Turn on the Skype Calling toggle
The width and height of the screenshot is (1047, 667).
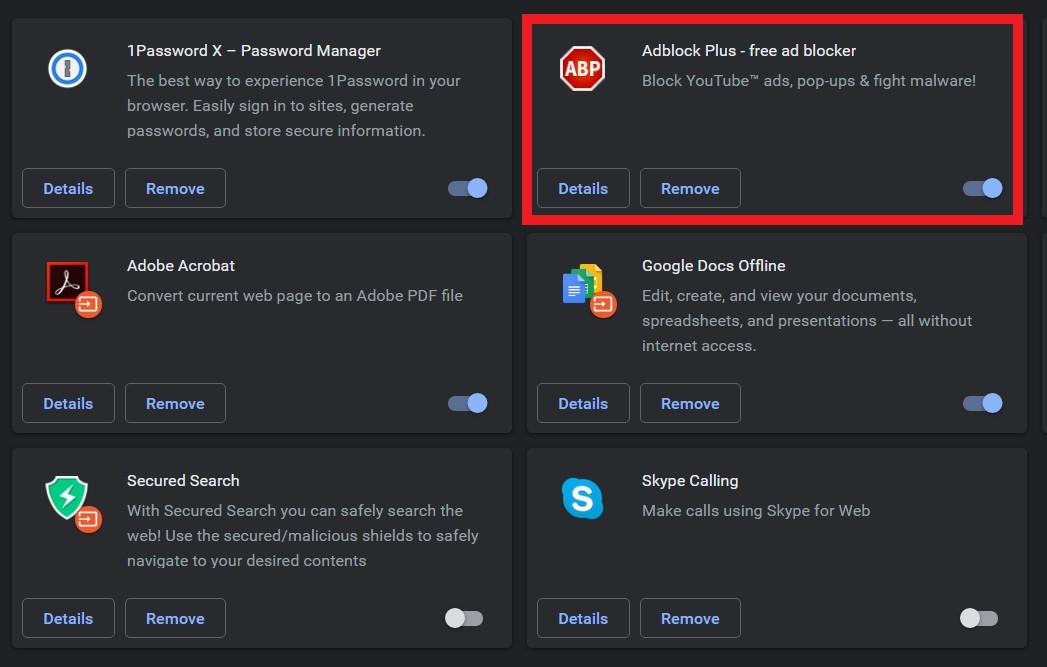[x=978, y=618]
